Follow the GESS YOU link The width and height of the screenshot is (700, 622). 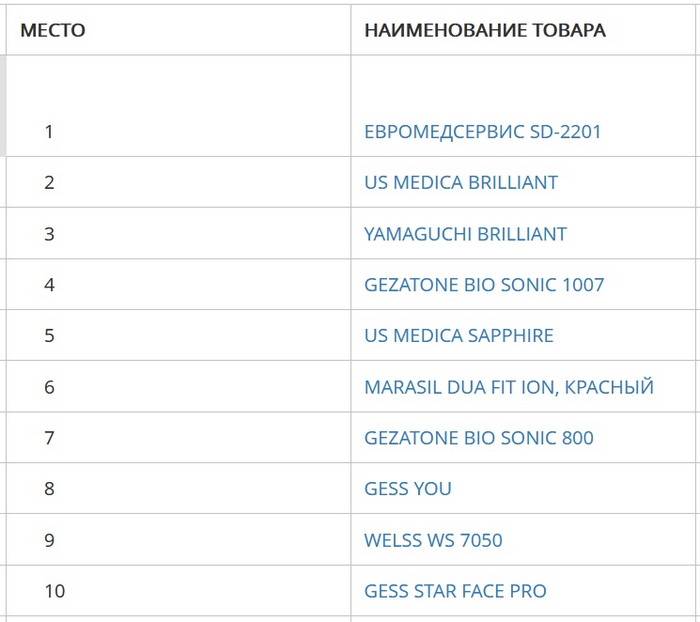[x=408, y=489]
